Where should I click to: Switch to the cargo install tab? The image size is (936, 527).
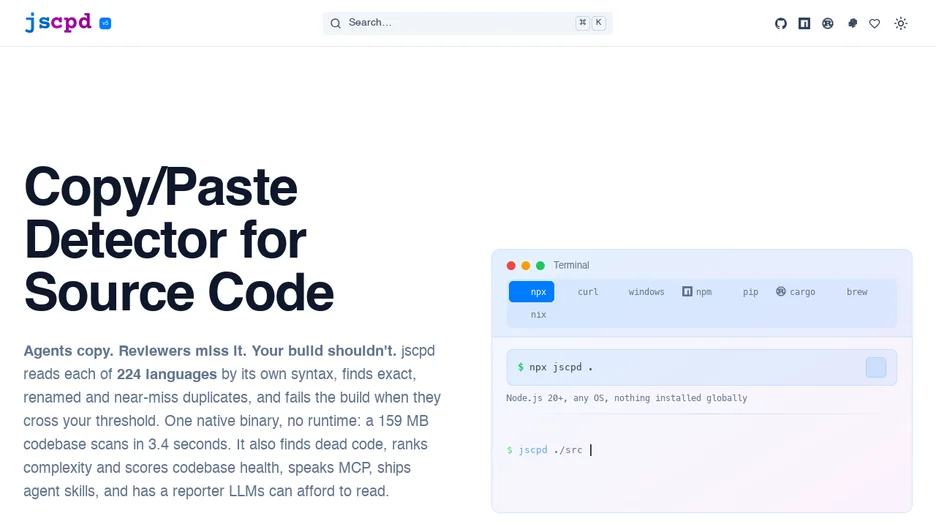[x=796, y=291]
